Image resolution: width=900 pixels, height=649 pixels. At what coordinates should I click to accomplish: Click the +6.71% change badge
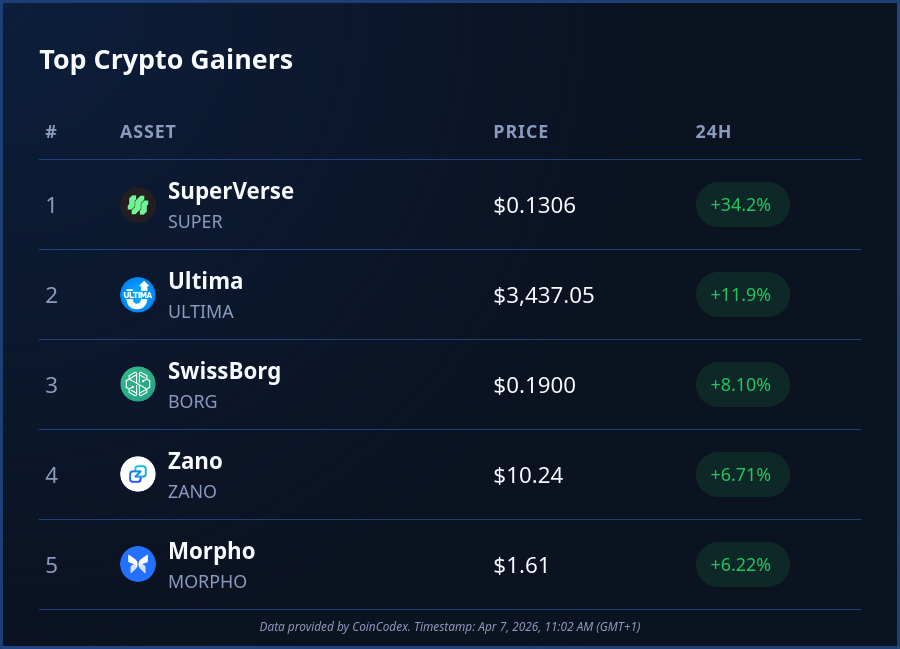click(x=741, y=475)
